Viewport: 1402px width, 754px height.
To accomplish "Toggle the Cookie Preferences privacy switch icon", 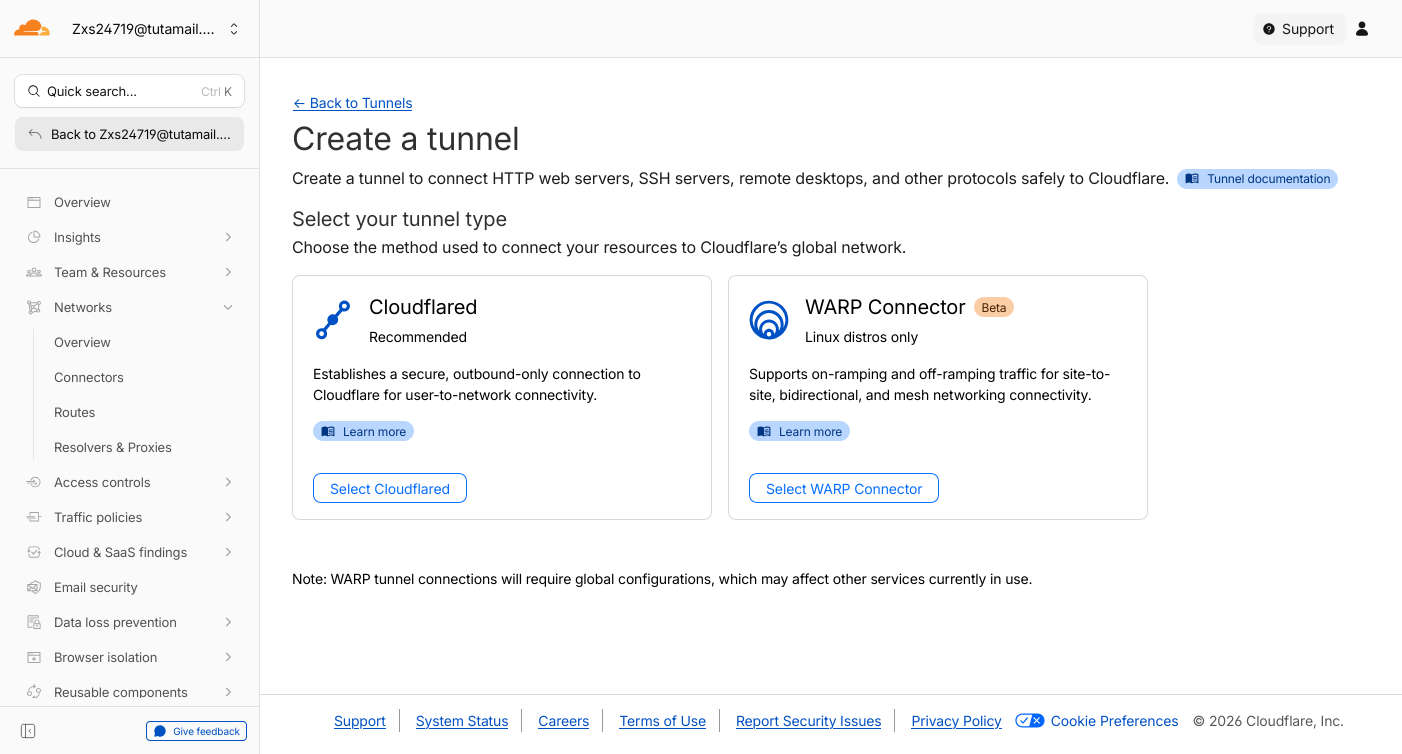I will point(1030,721).
